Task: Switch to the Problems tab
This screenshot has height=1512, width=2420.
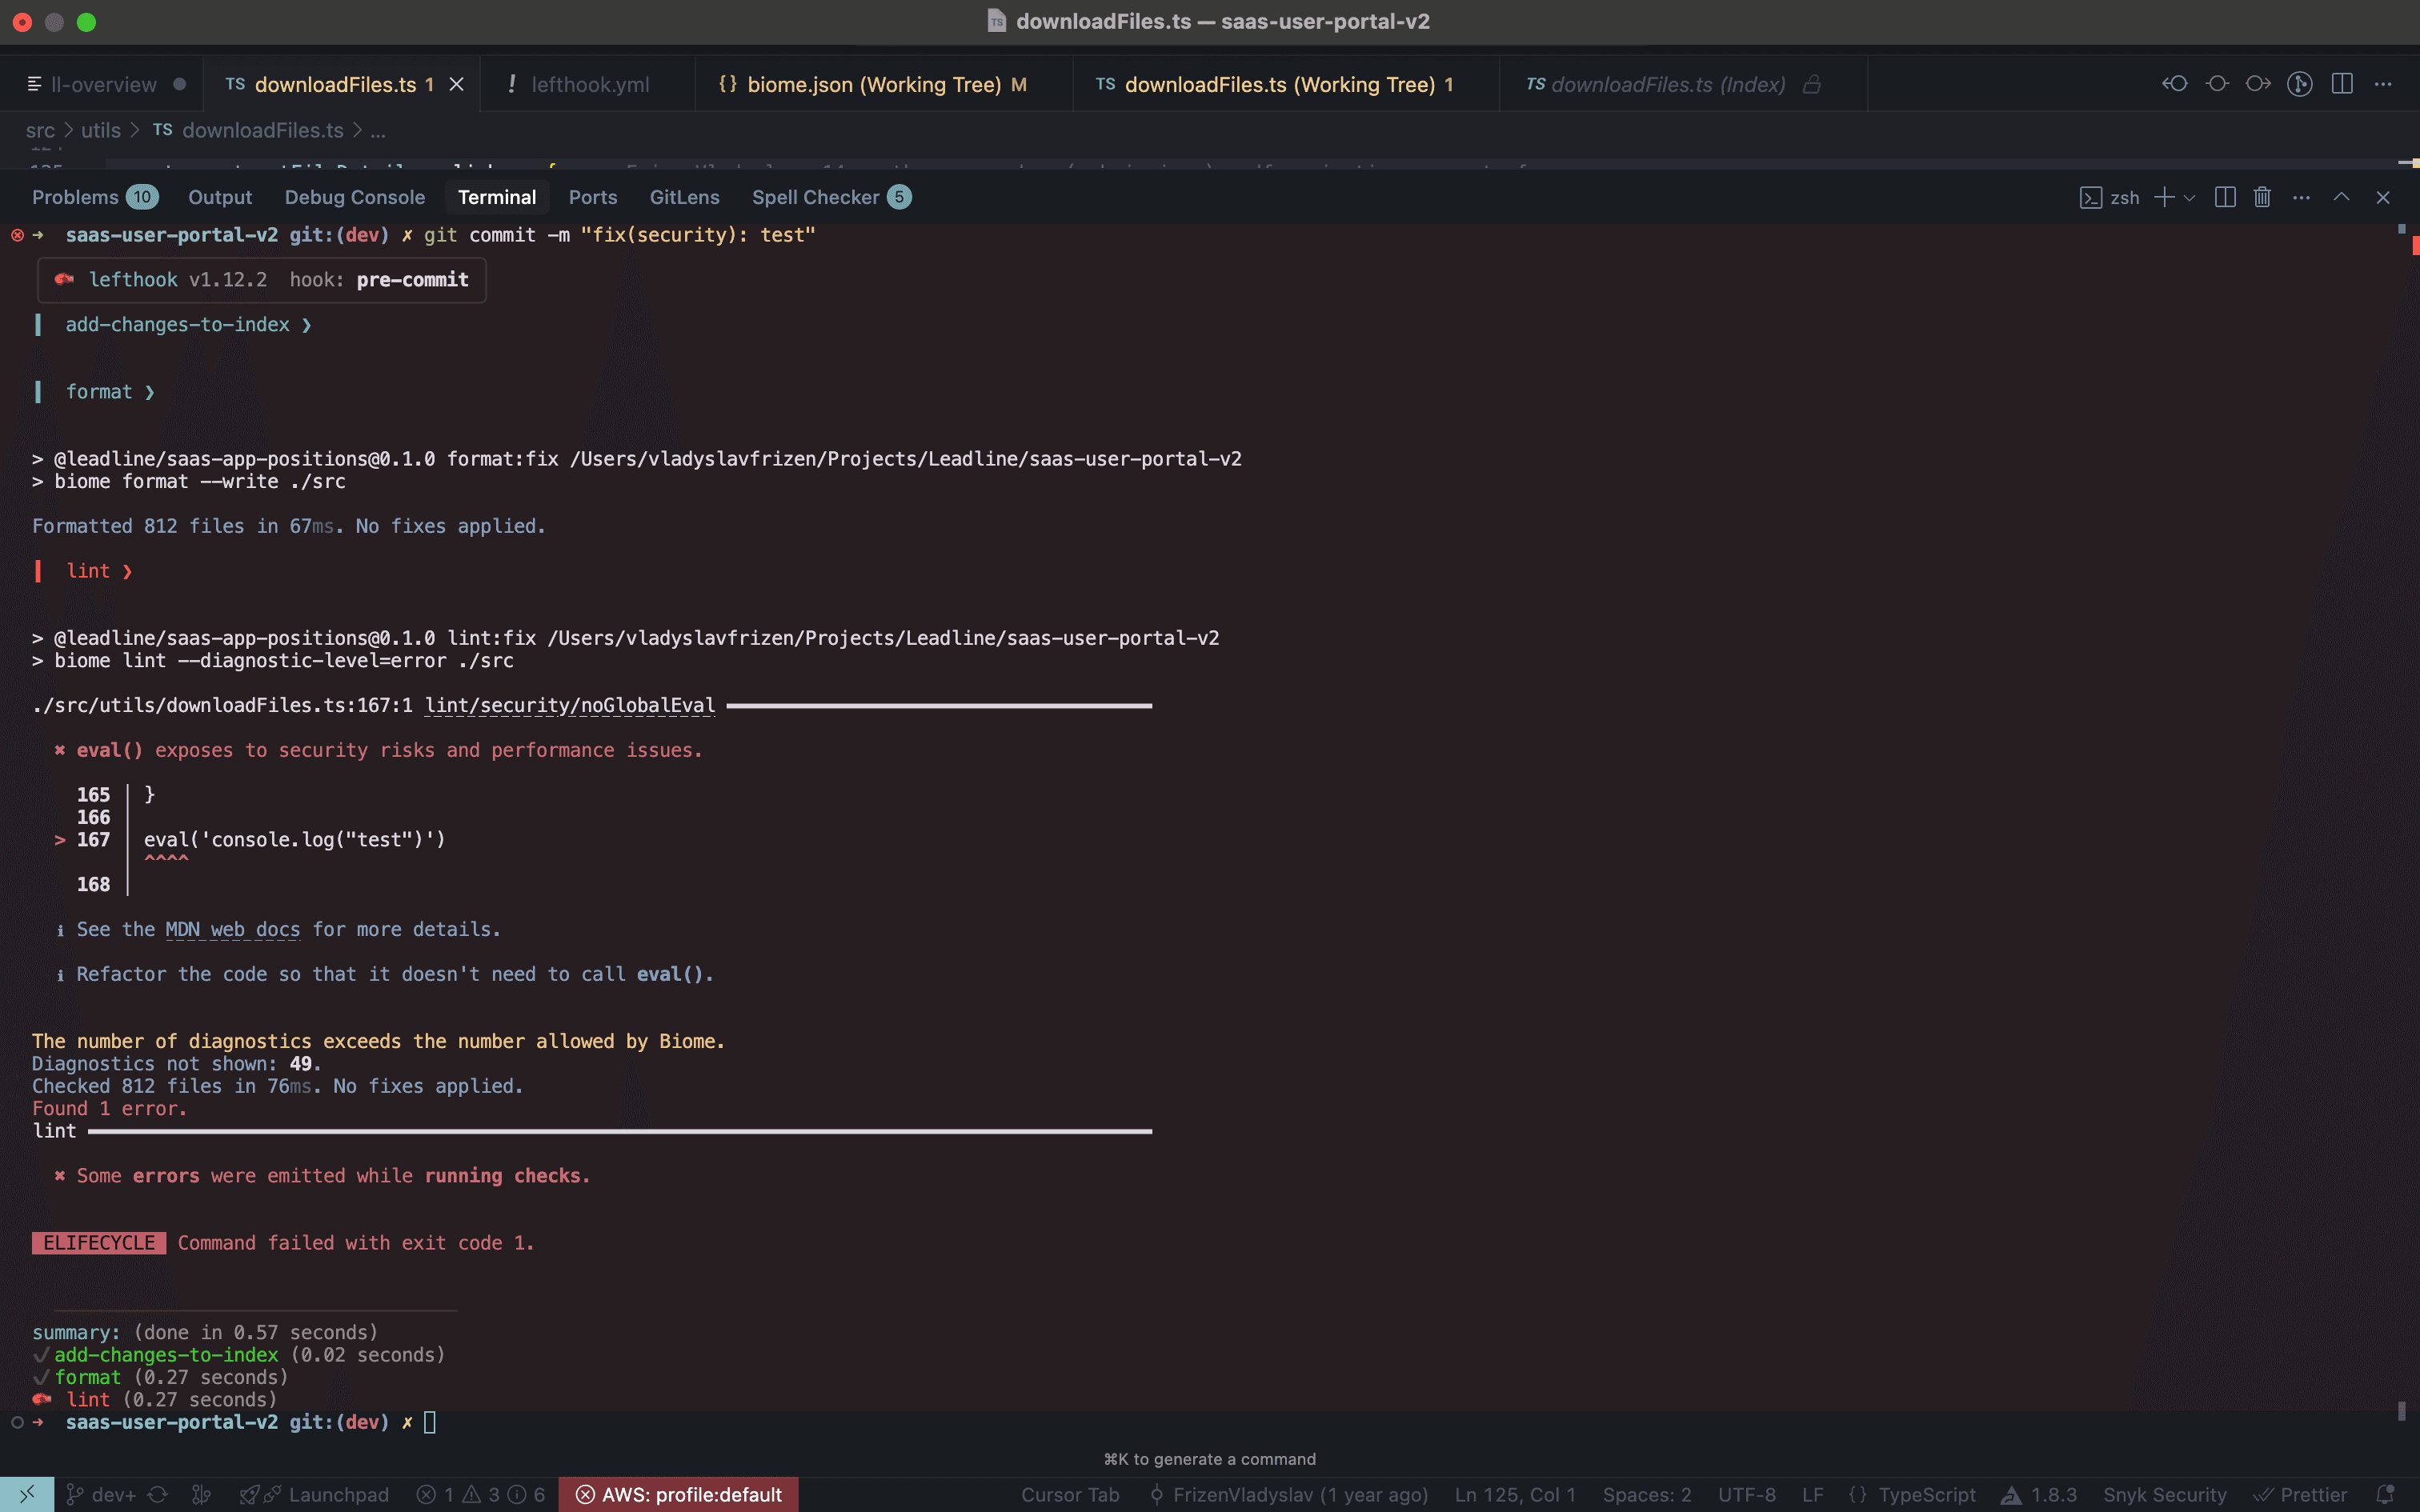Action: [76, 197]
